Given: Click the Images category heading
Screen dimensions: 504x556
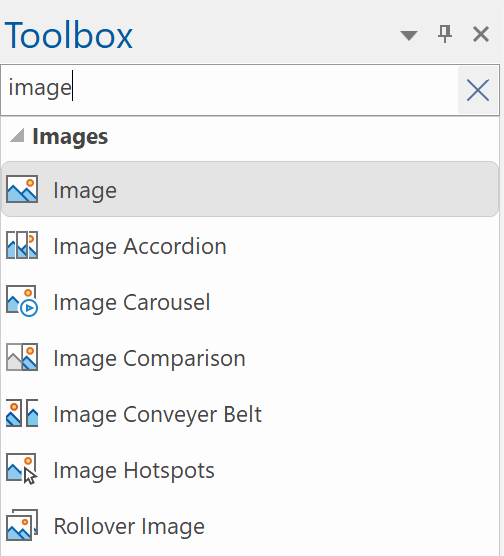Looking at the screenshot, I should tap(70, 137).
